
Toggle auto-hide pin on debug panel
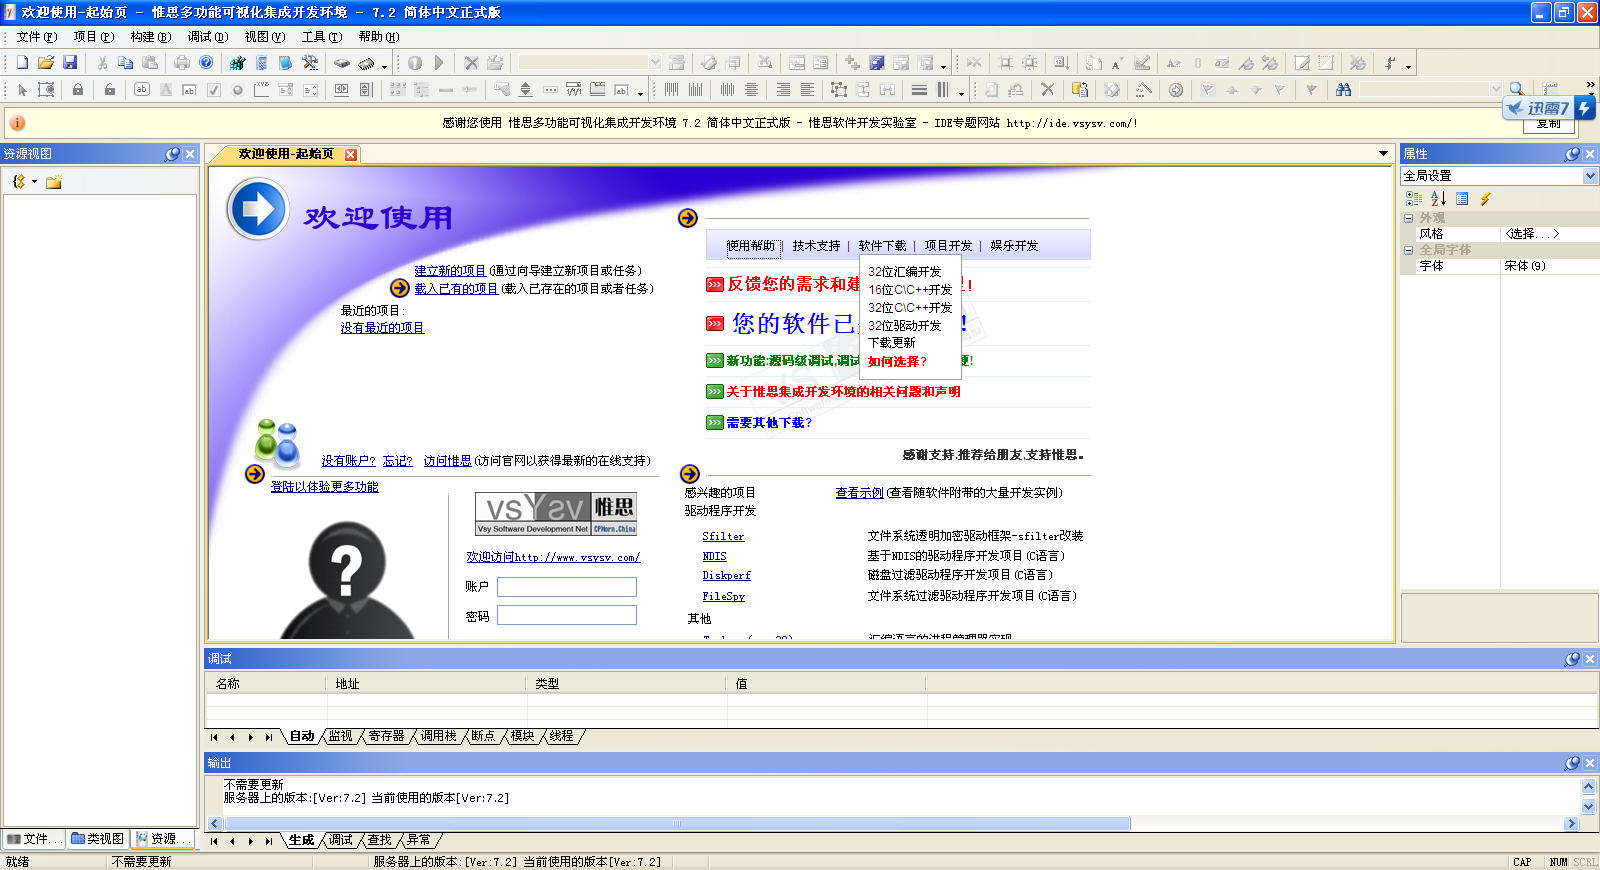(x=1573, y=659)
